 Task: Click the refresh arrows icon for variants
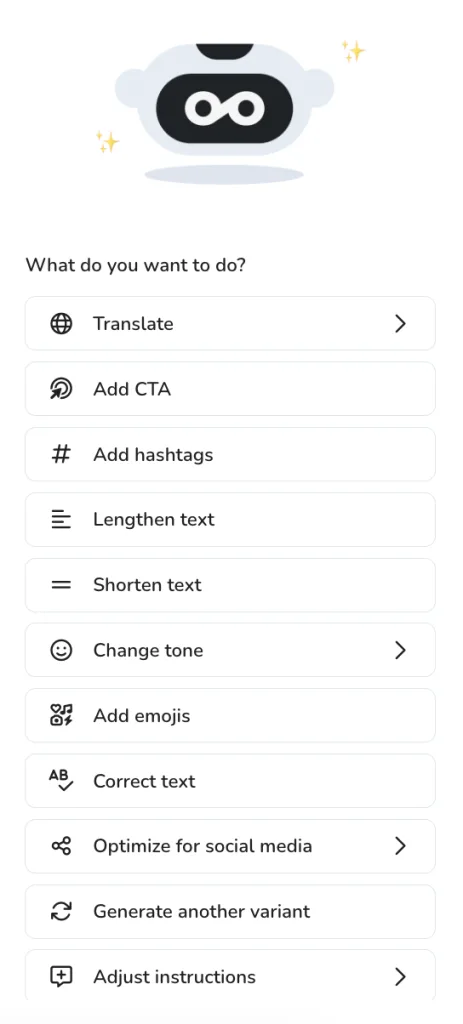[x=61, y=912]
